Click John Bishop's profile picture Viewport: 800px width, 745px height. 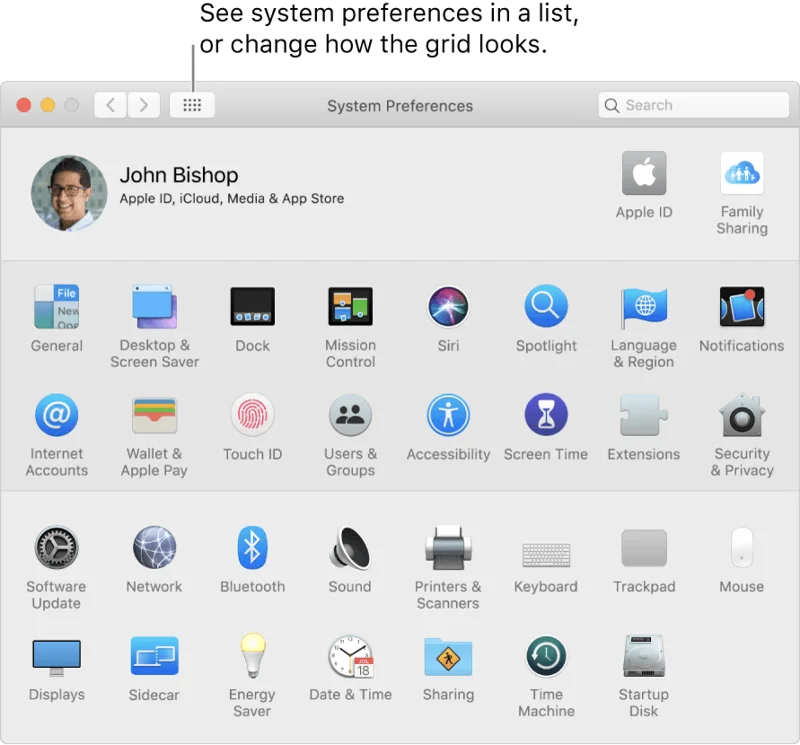(69, 193)
